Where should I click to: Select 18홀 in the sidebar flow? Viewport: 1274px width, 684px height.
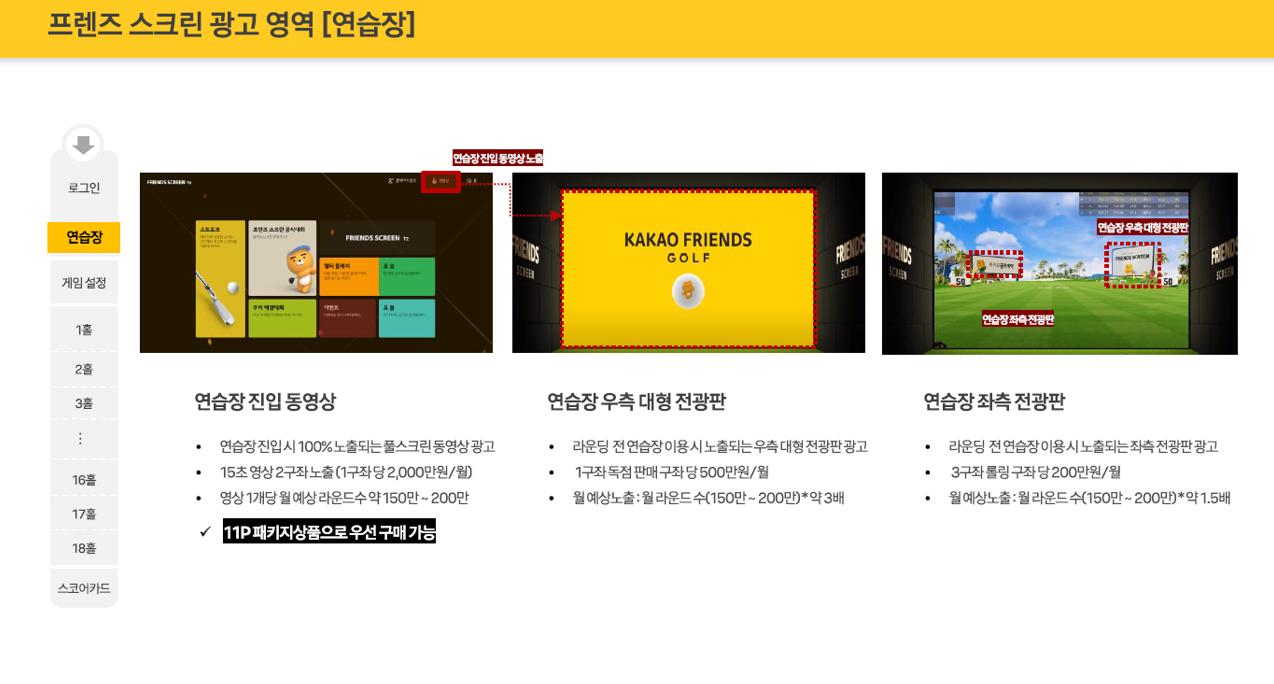(x=84, y=548)
